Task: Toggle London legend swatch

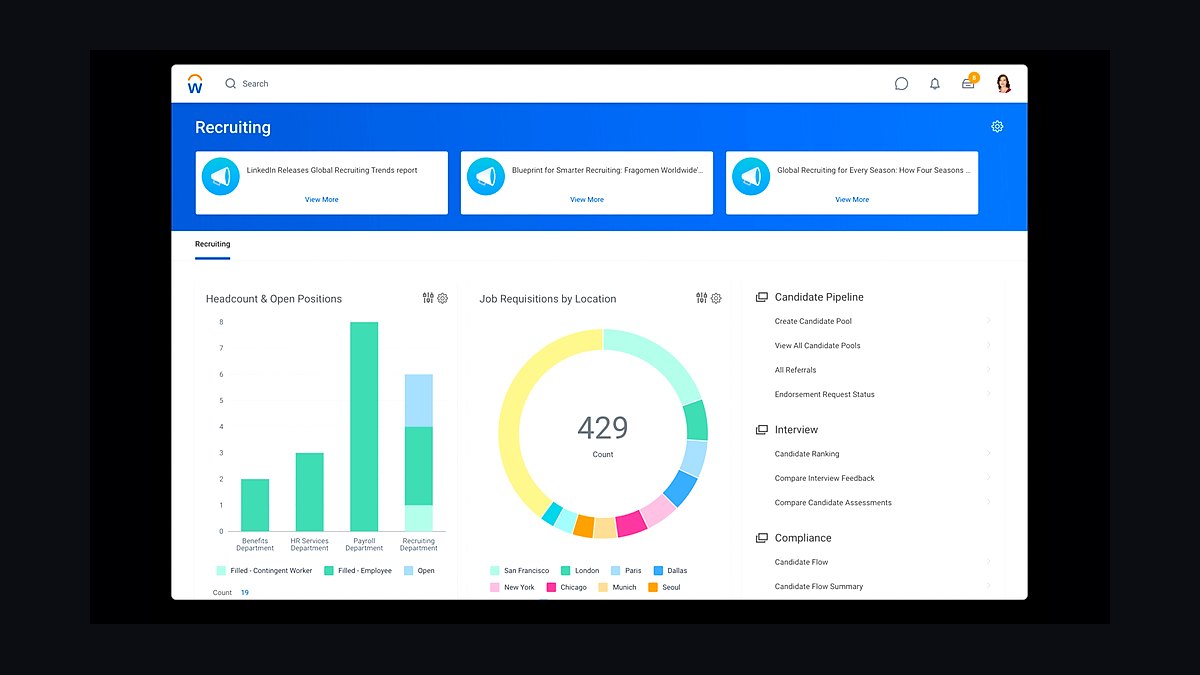Action: tap(565, 571)
